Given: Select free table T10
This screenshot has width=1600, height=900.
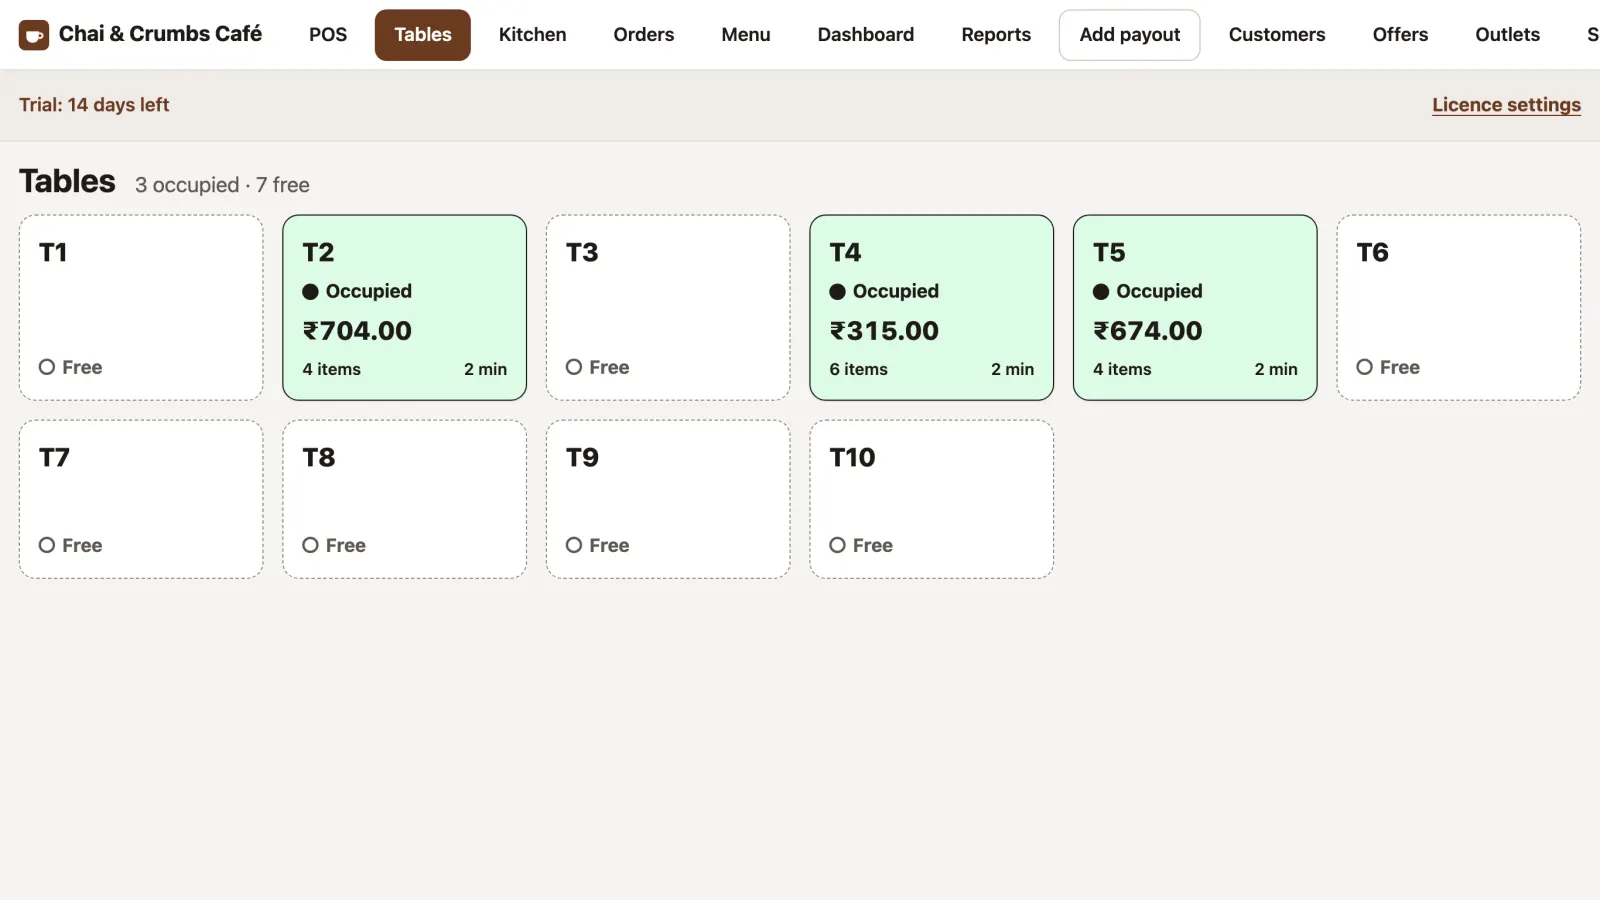Looking at the screenshot, I should tap(931, 499).
